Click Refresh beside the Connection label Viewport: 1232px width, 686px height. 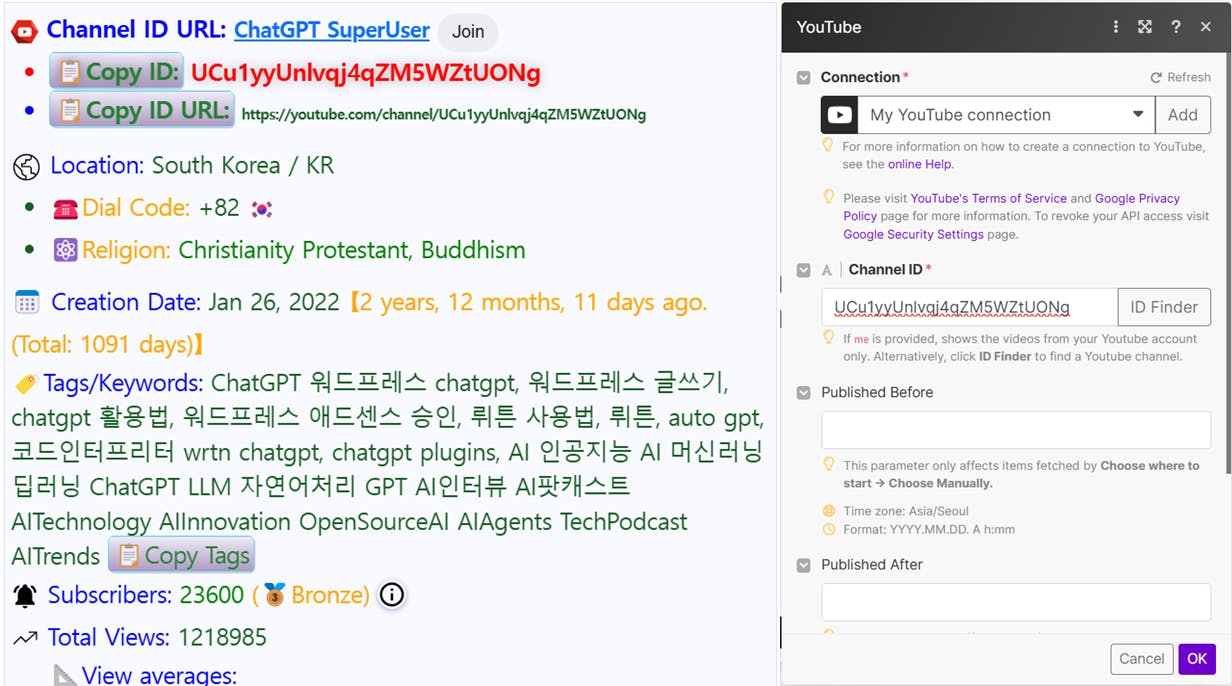[1180, 77]
